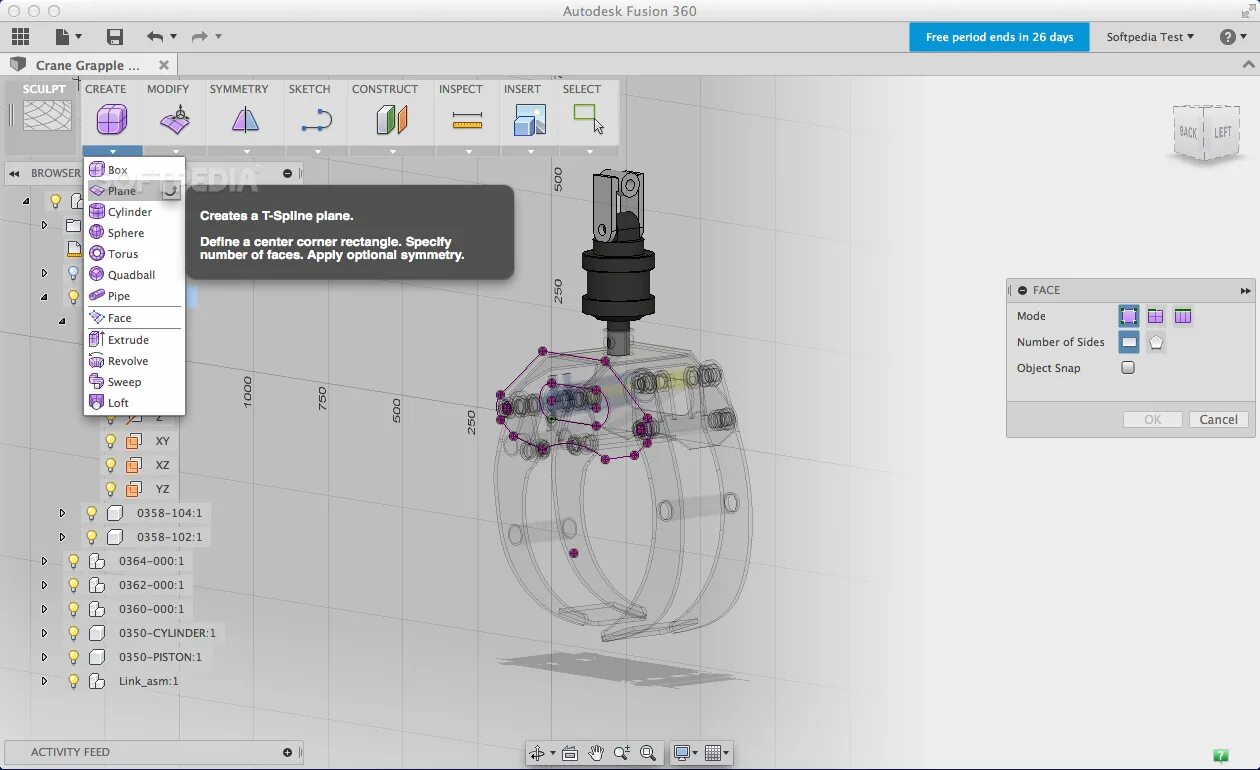Click the Modify edit form icon
This screenshot has height=770, width=1260.
click(x=175, y=122)
